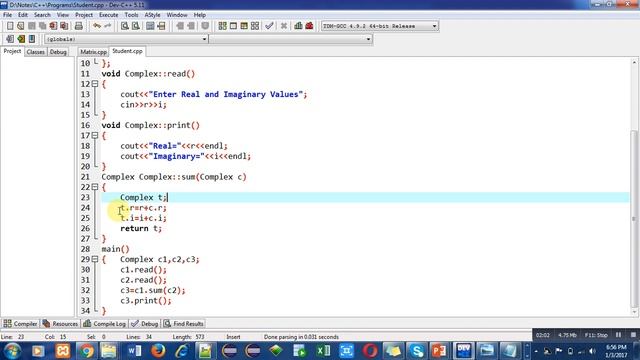Open Google Chrome from the taskbar
This screenshot has width=640, height=360.
tap(87, 351)
